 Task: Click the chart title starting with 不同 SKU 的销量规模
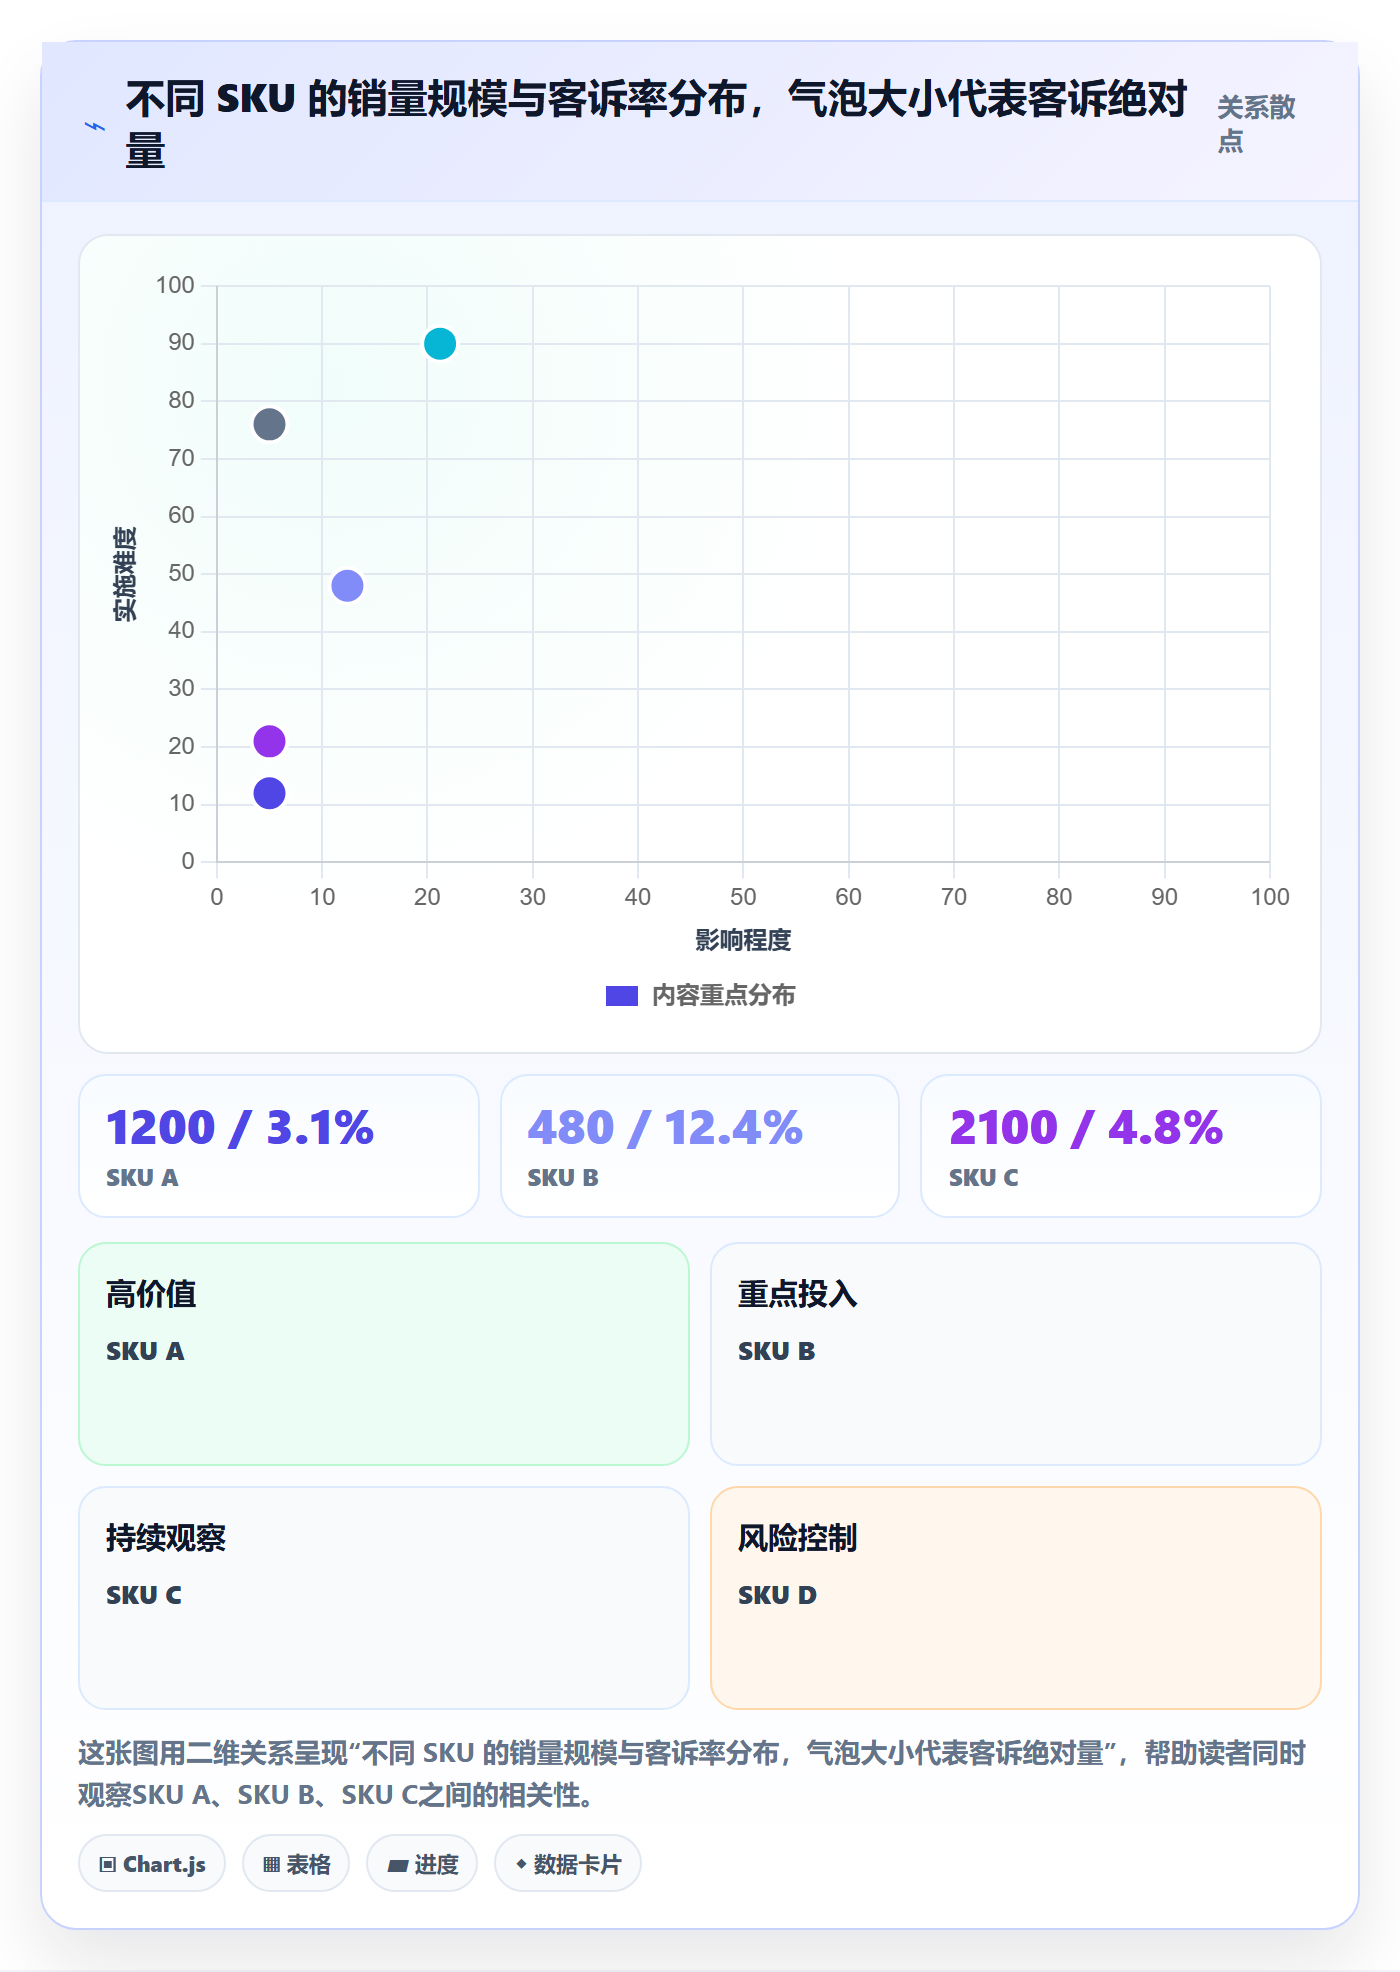tap(656, 125)
